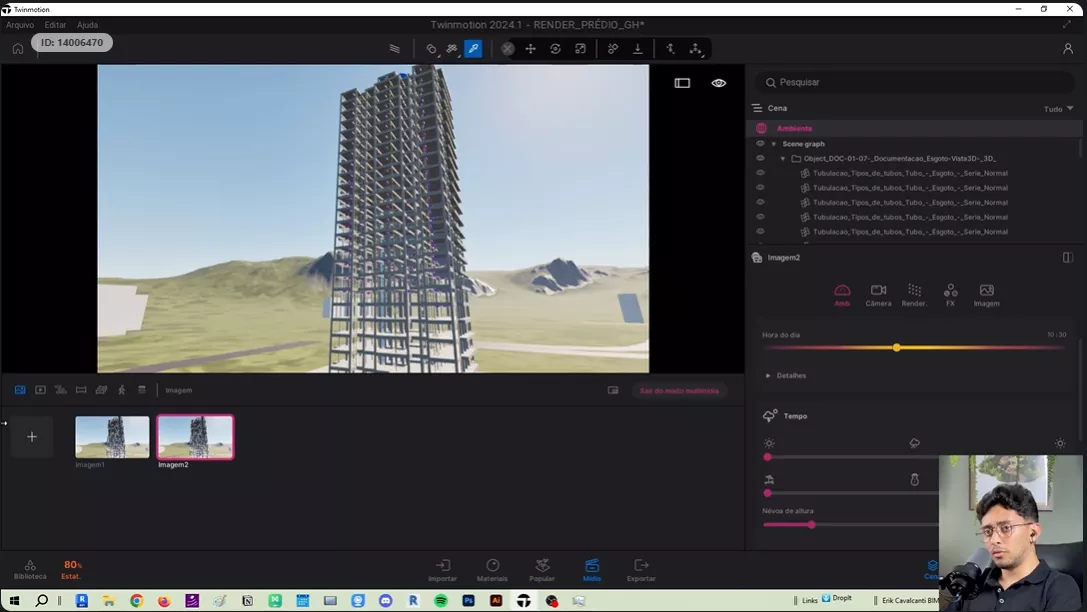The image size is (1087, 612).
Task: Select the material picker eyedropper tool
Action: point(473,48)
